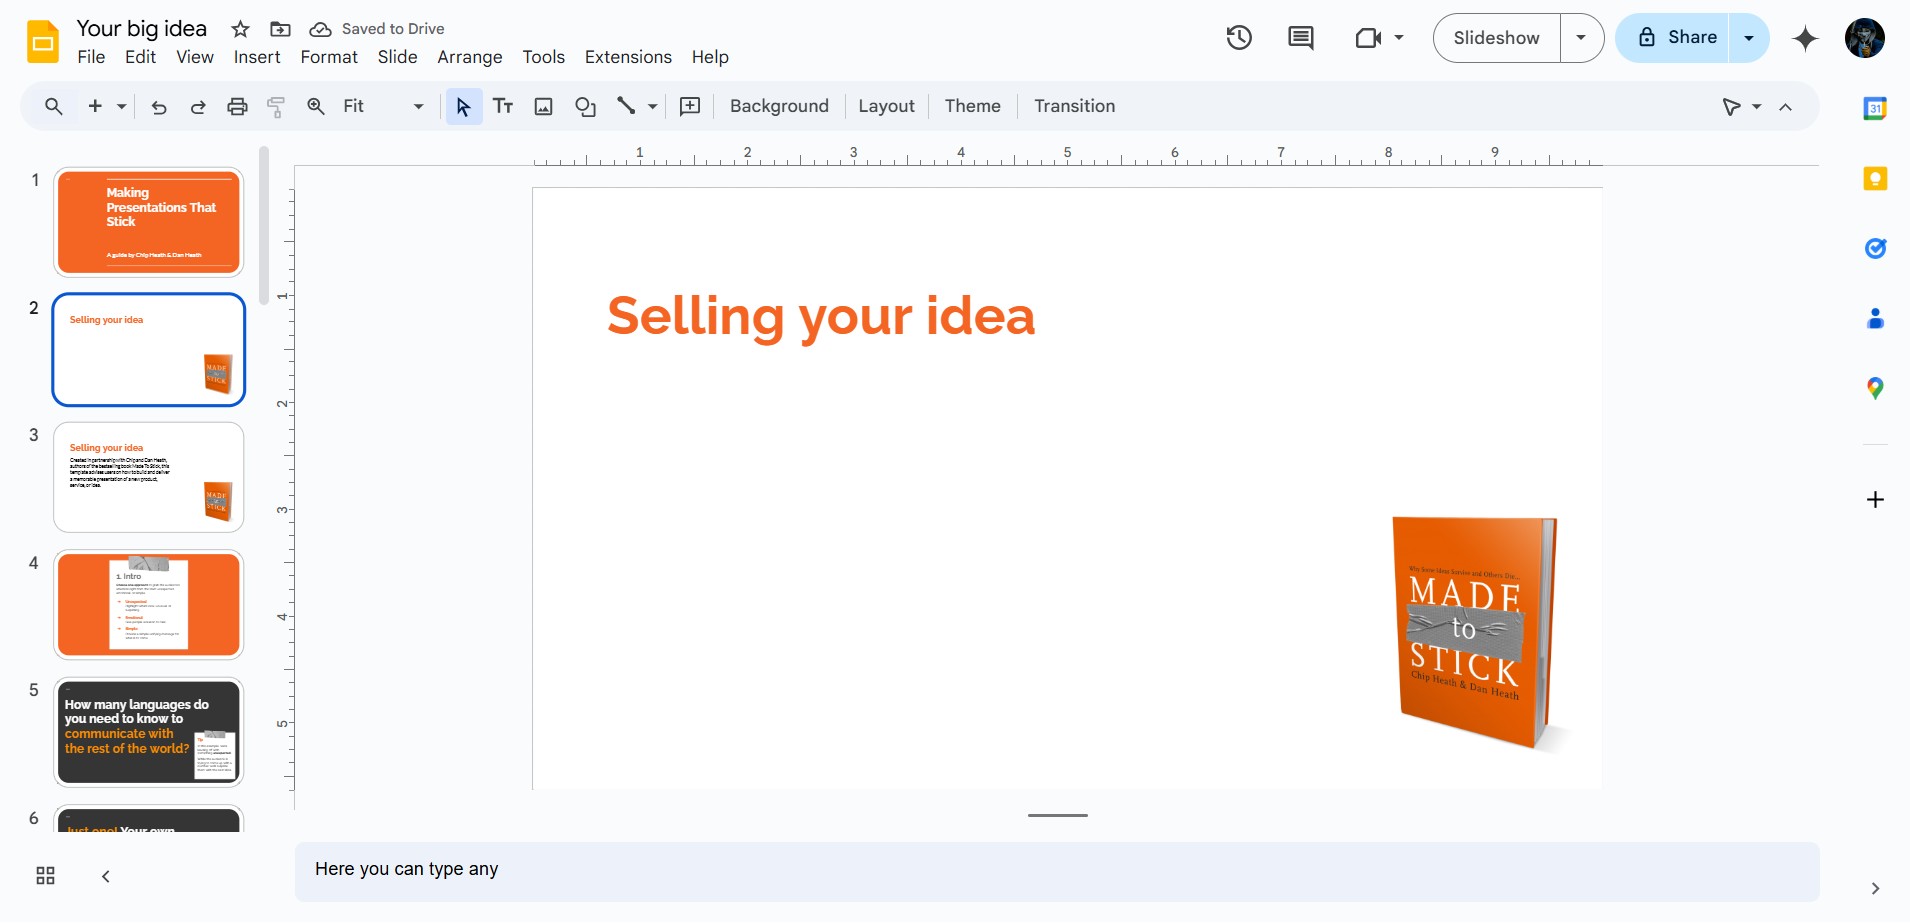This screenshot has height=923, width=1910.
Task: Select the Selling your idea title text
Action: [x=821, y=316]
